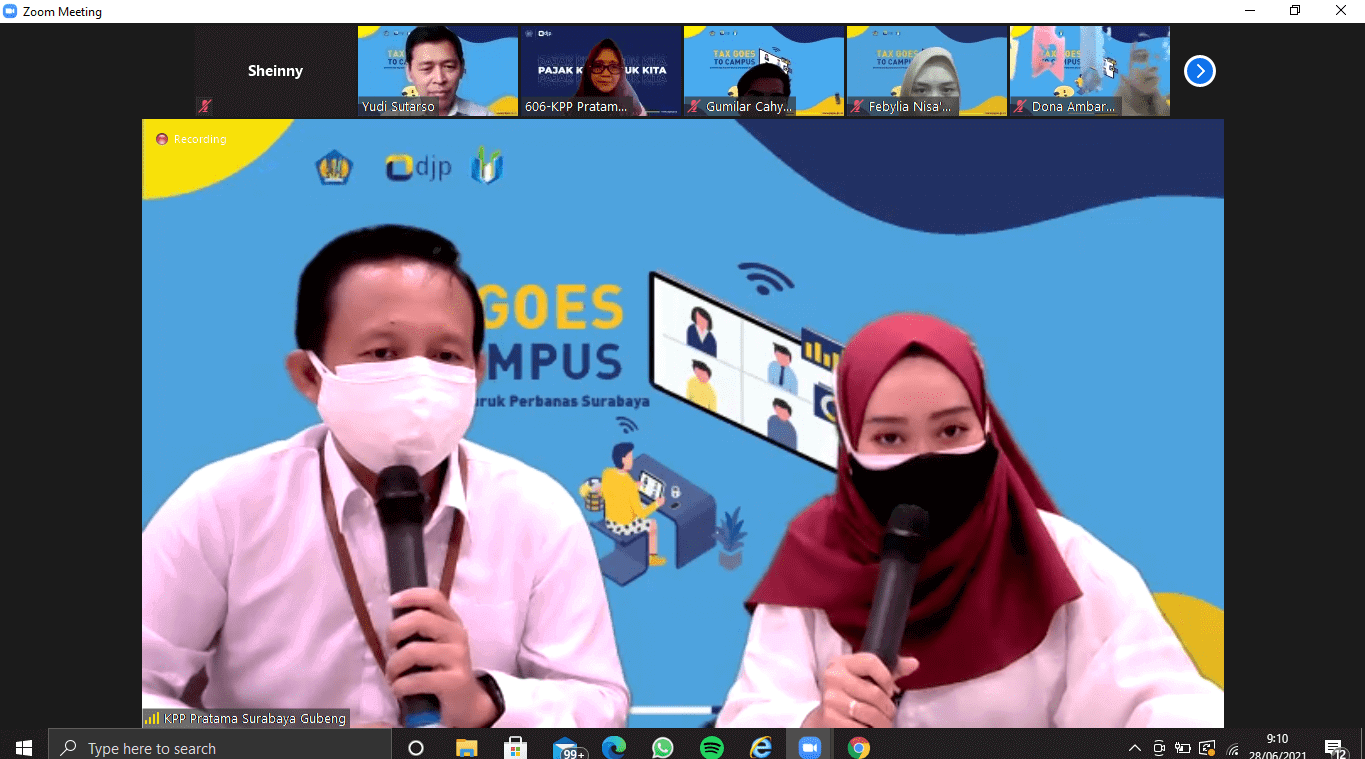Launch WhatsApp from the taskbar

click(663, 747)
